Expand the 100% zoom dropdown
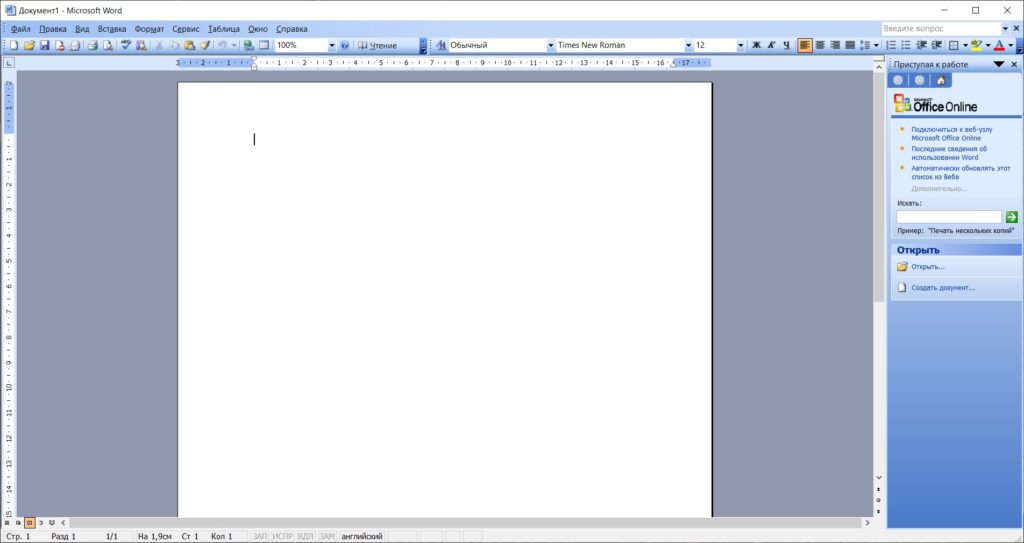Viewport: 1024px width, 543px height. coord(332,45)
